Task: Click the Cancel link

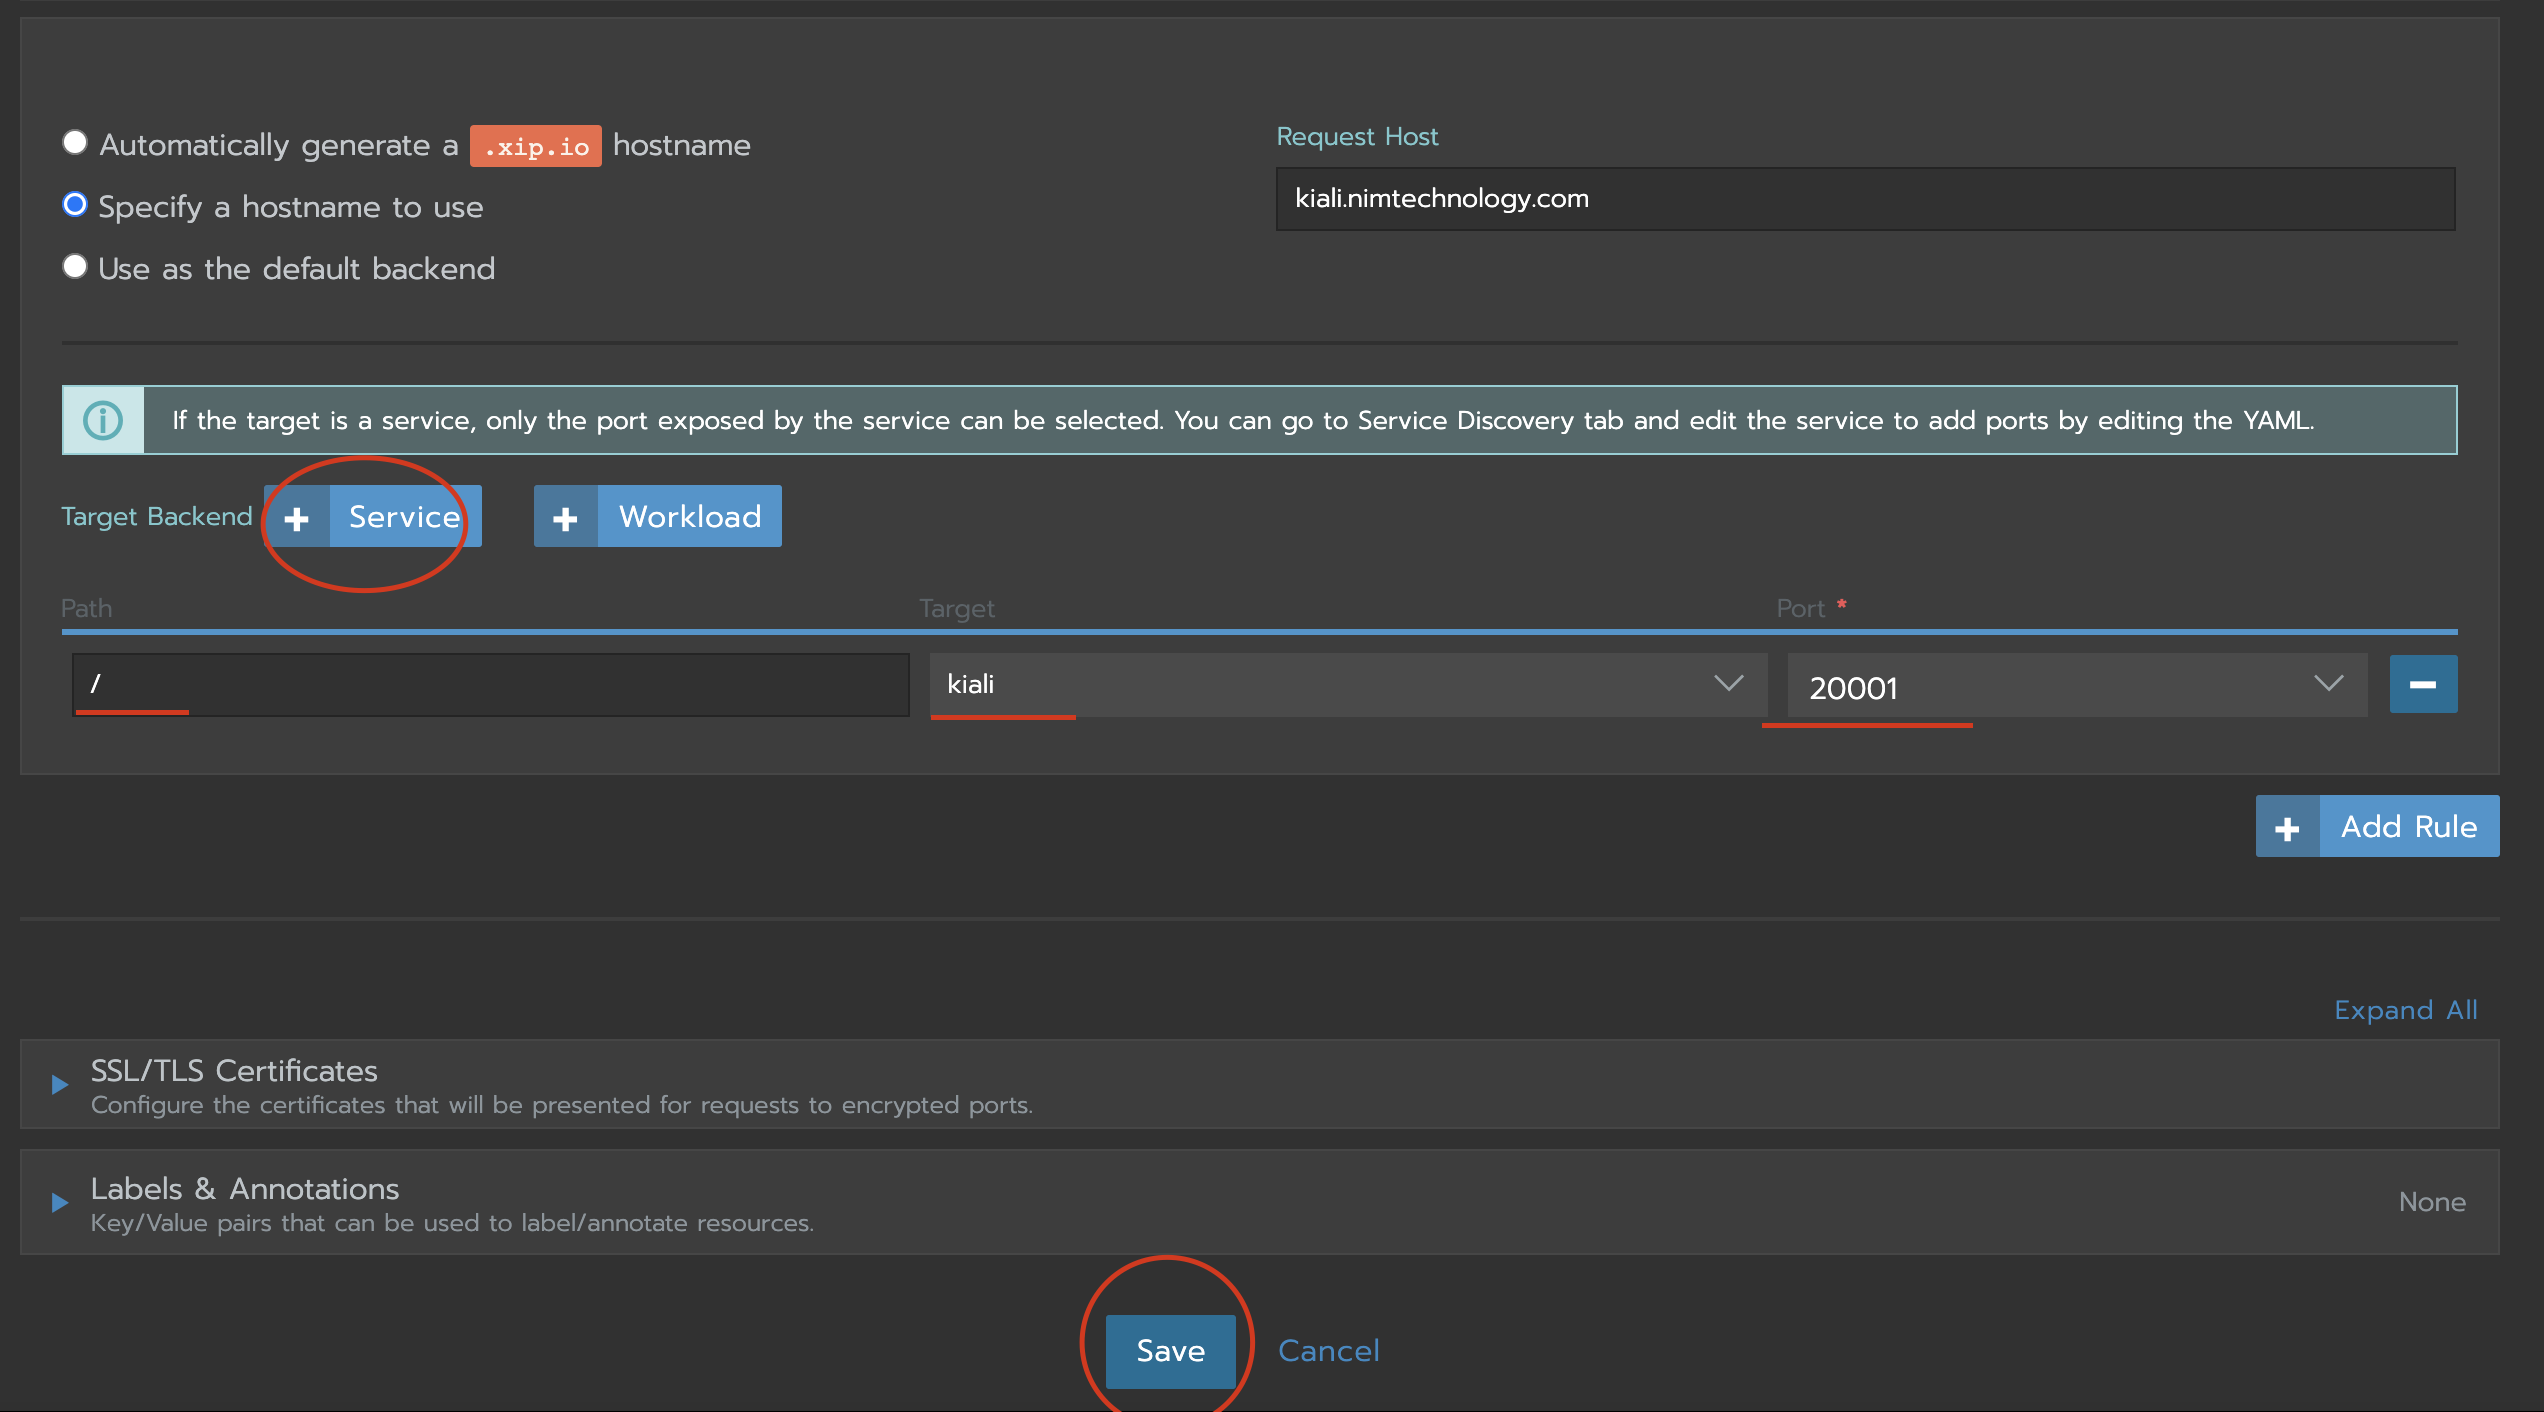Action: pos(1328,1351)
